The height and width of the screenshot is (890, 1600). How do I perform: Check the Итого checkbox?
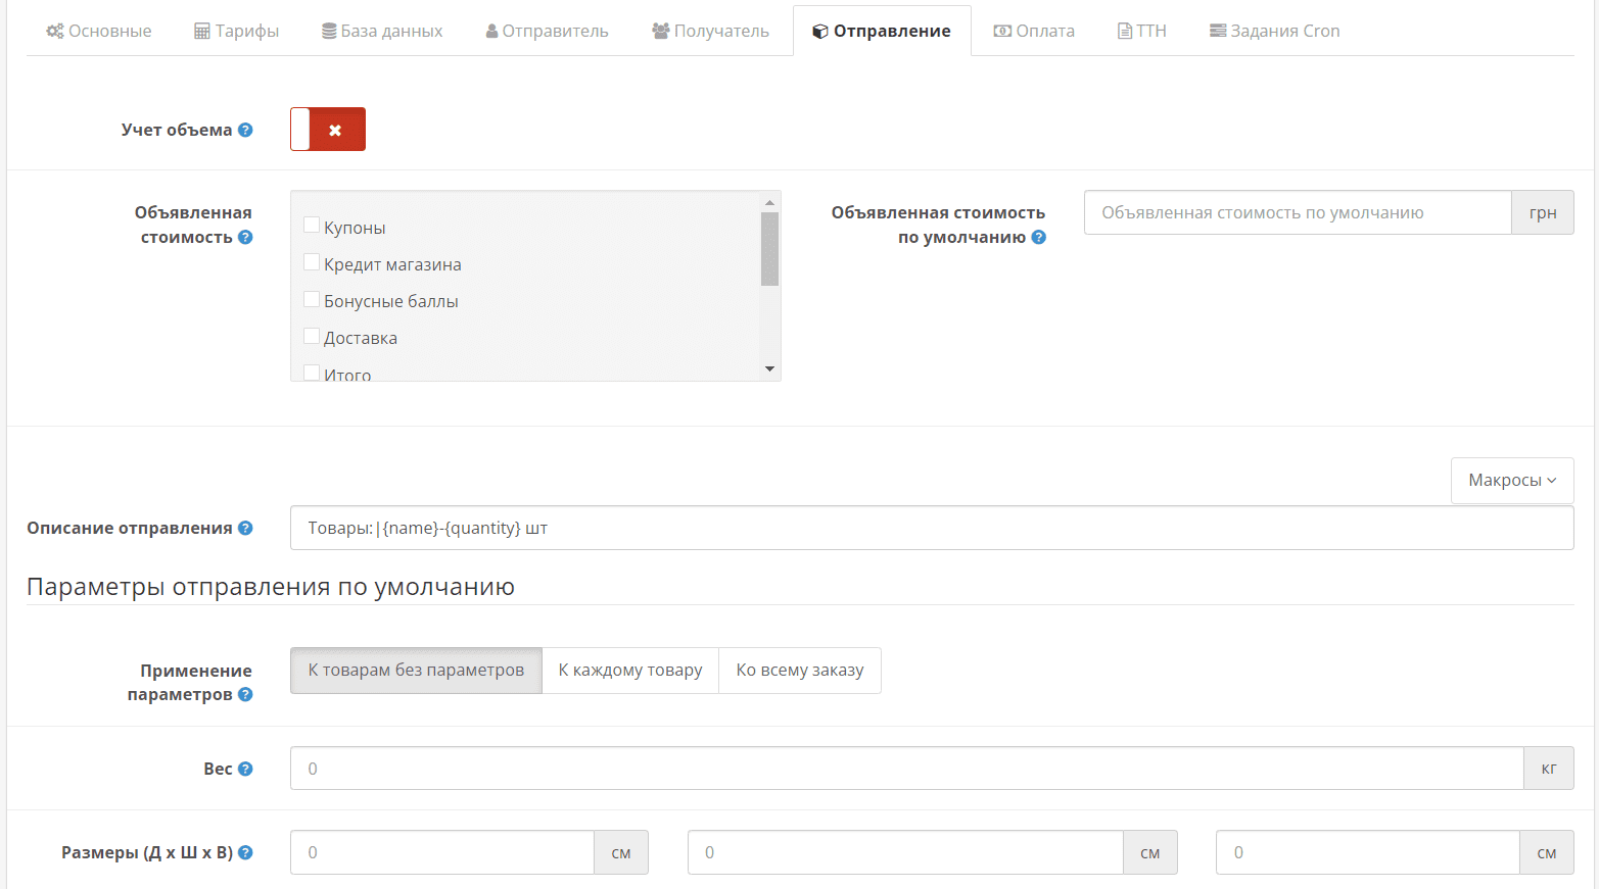[x=312, y=373]
